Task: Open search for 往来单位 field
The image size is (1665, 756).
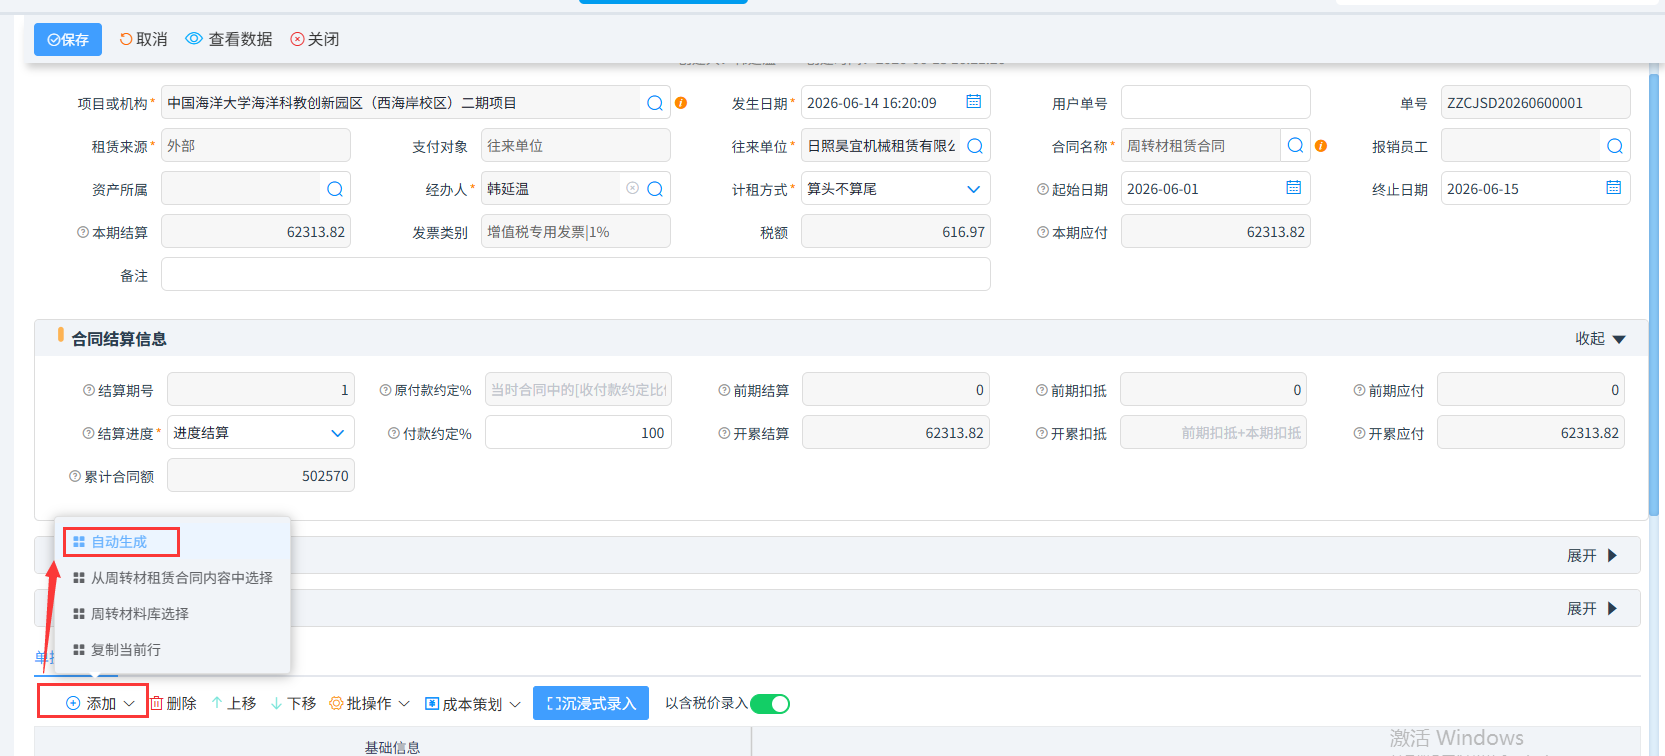Action: pyautogui.click(x=975, y=146)
